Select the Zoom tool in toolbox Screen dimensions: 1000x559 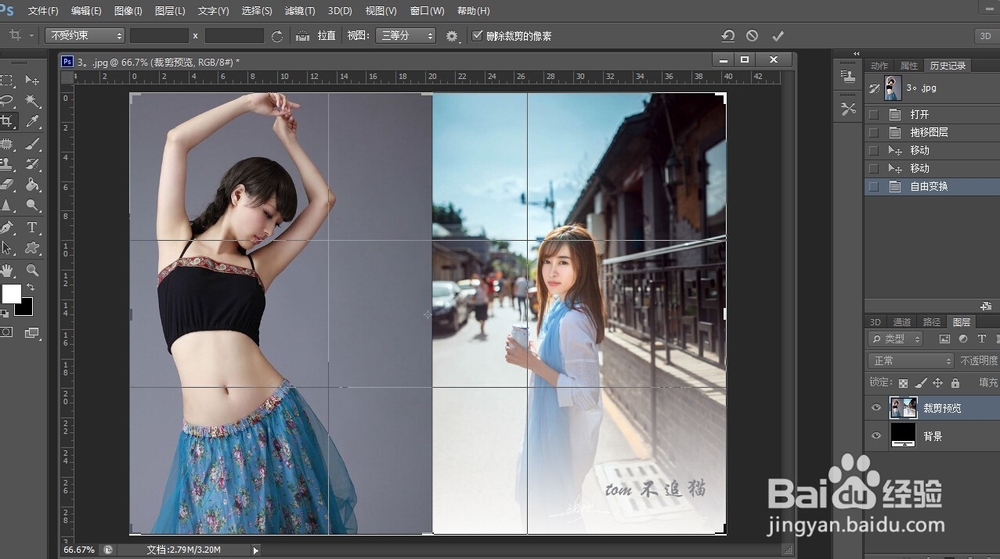32,270
